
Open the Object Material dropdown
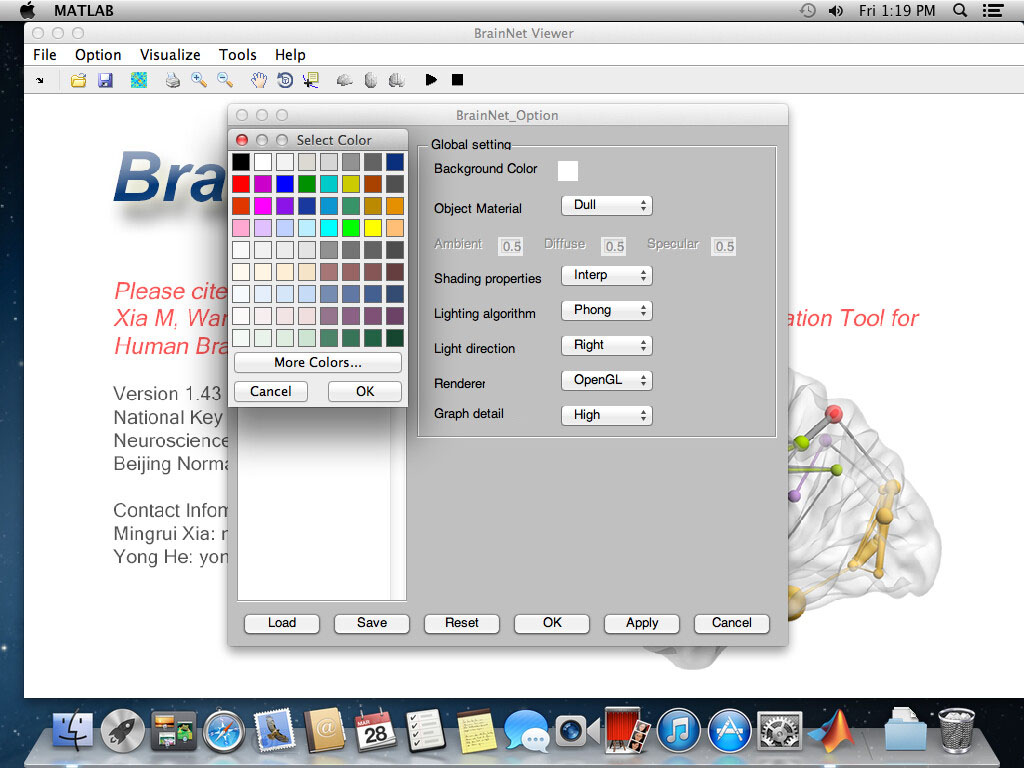click(606, 205)
